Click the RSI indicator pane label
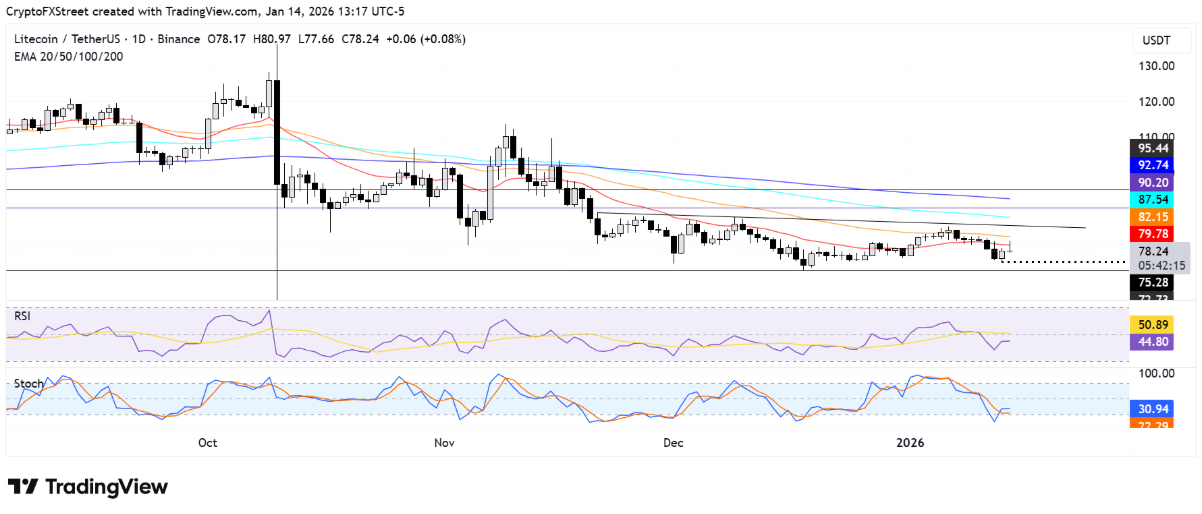 pyautogui.click(x=22, y=314)
